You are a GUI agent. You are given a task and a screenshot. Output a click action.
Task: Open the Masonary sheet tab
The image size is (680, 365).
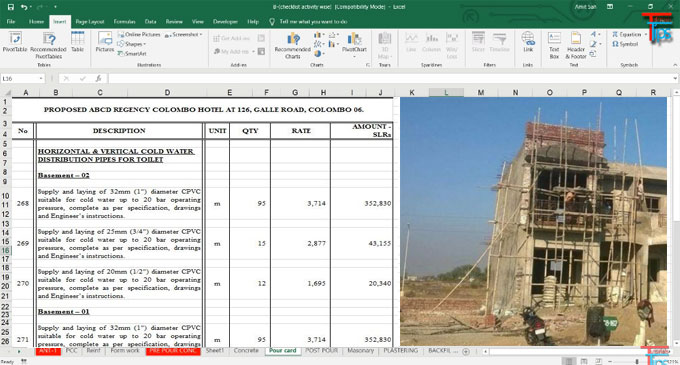pos(360,351)
